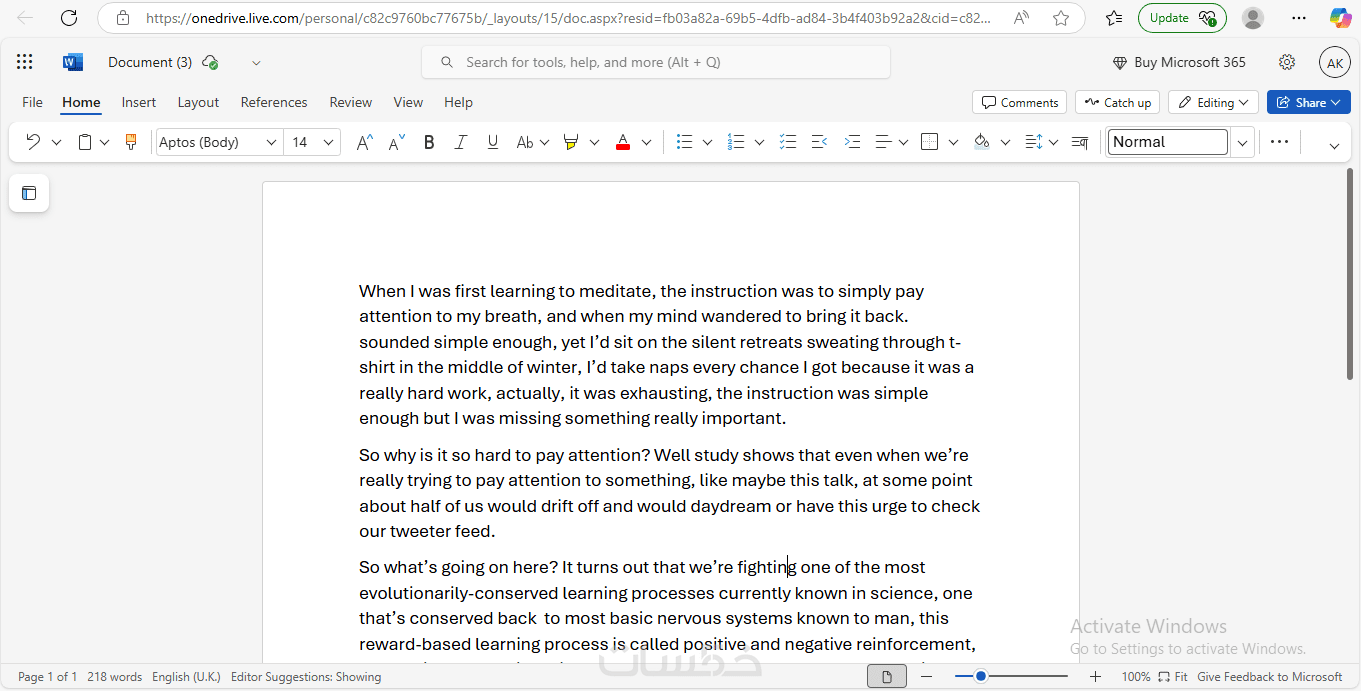Click Give Feedback to Microsoft
This screenshot has height=691, width=1361.
pos(1270,677)
